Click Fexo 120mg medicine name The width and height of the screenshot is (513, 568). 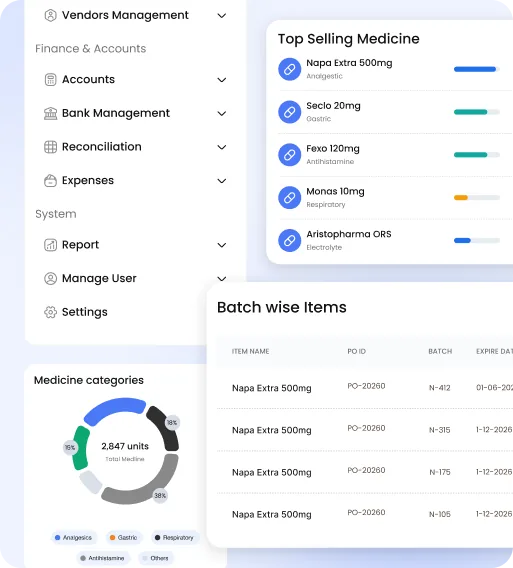333,149
